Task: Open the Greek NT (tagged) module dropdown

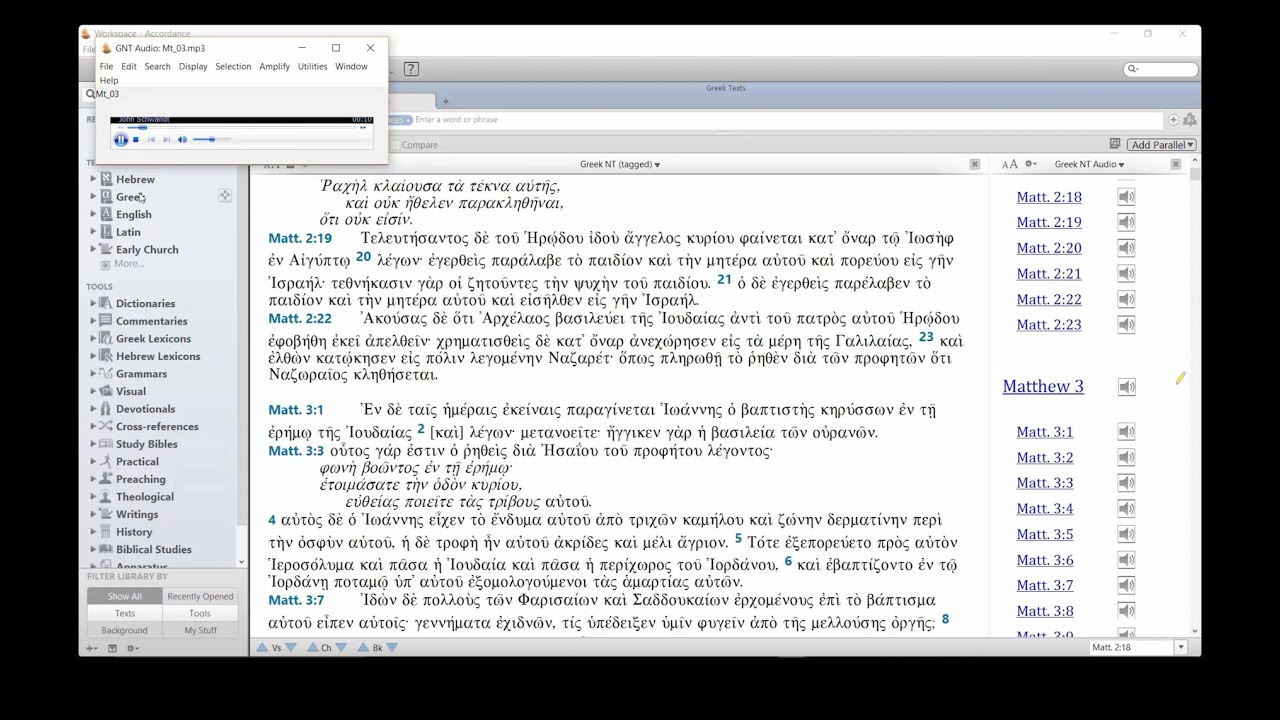Action: click(x=620, y=164)
